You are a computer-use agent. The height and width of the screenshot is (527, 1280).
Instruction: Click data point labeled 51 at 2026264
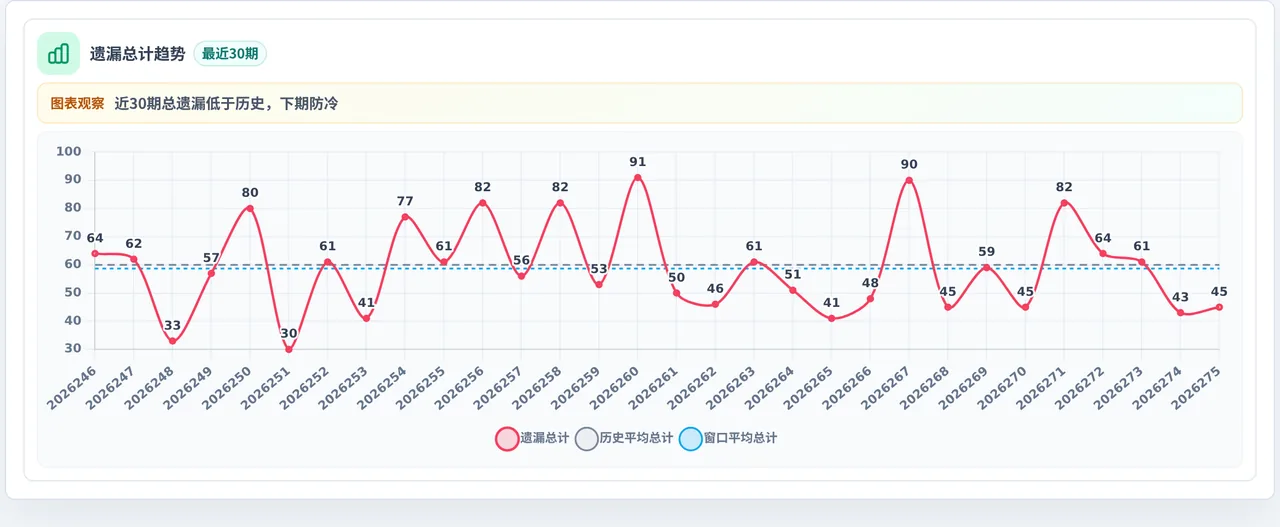(x=793, y=290)
